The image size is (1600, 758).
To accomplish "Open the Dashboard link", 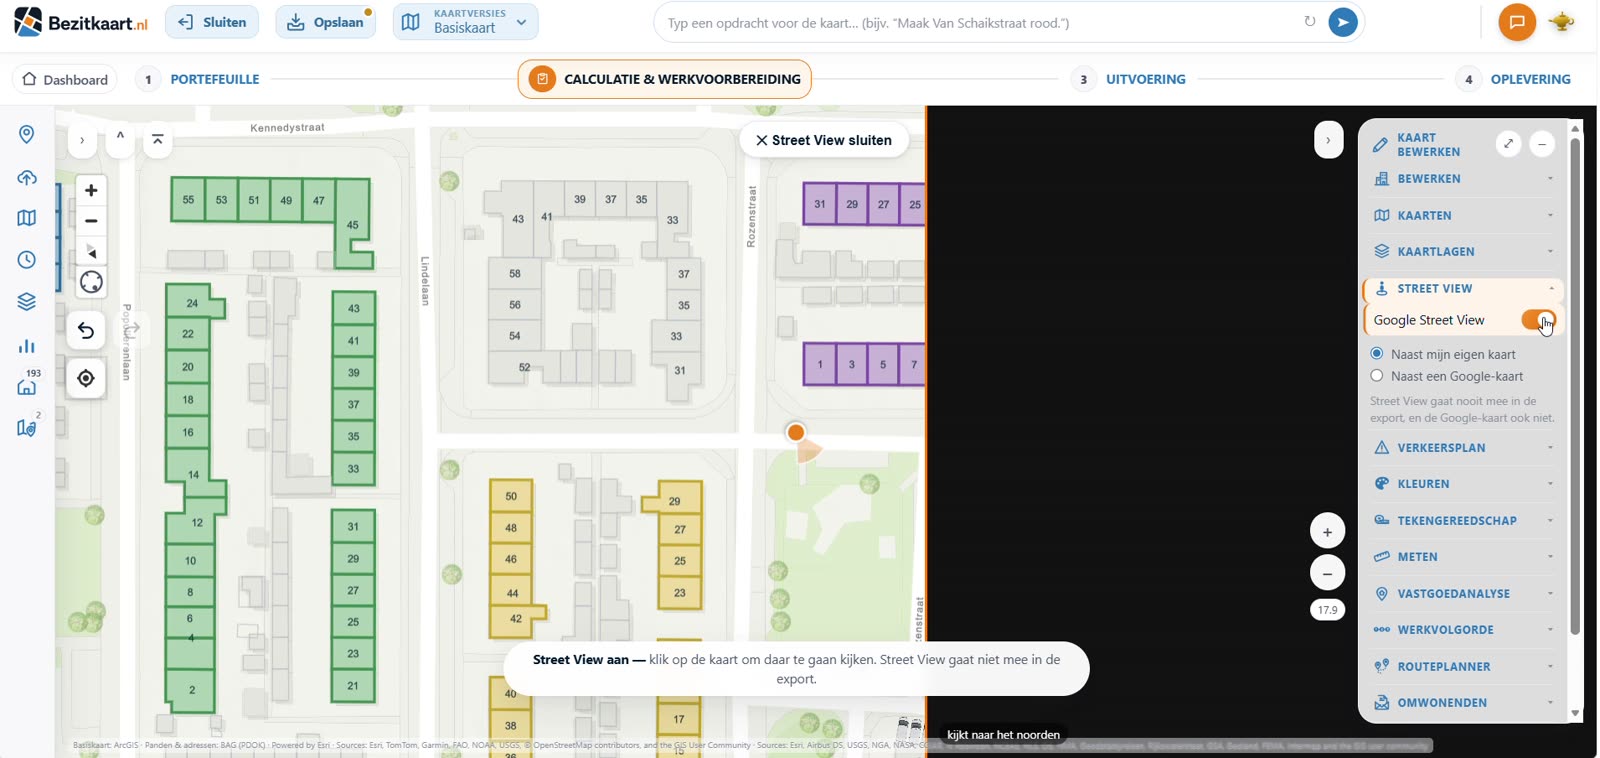I will pyautogui.click(x=65, y=79).
